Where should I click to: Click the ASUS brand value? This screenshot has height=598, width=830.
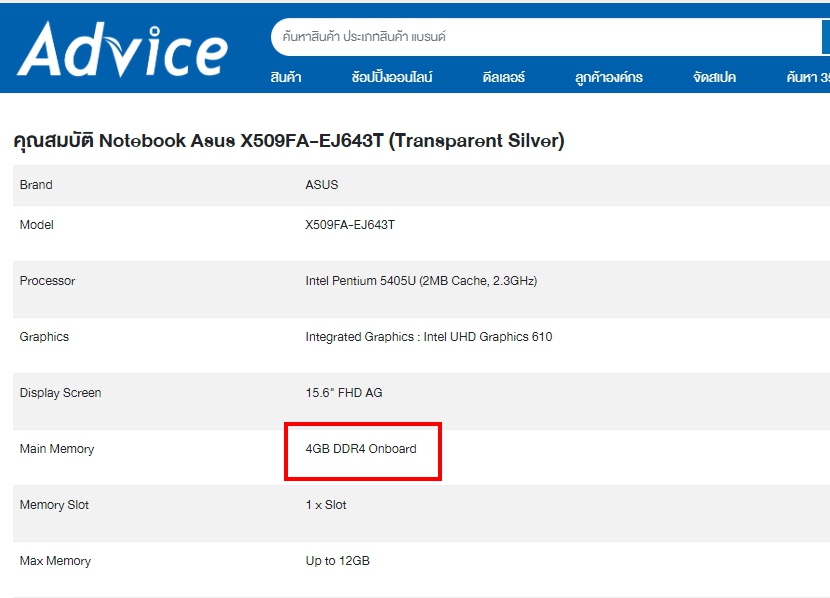[322, 185]
